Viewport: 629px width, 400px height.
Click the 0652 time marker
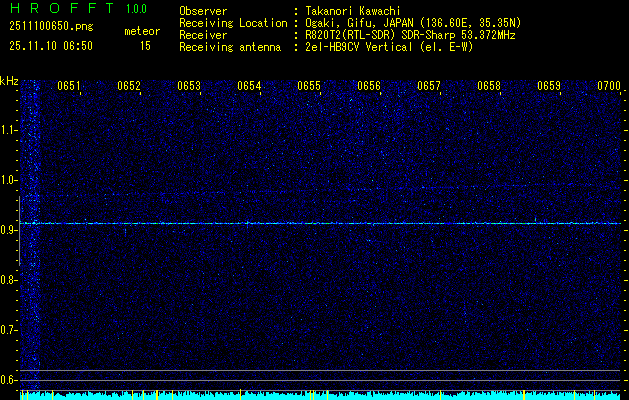click(128, 86)
